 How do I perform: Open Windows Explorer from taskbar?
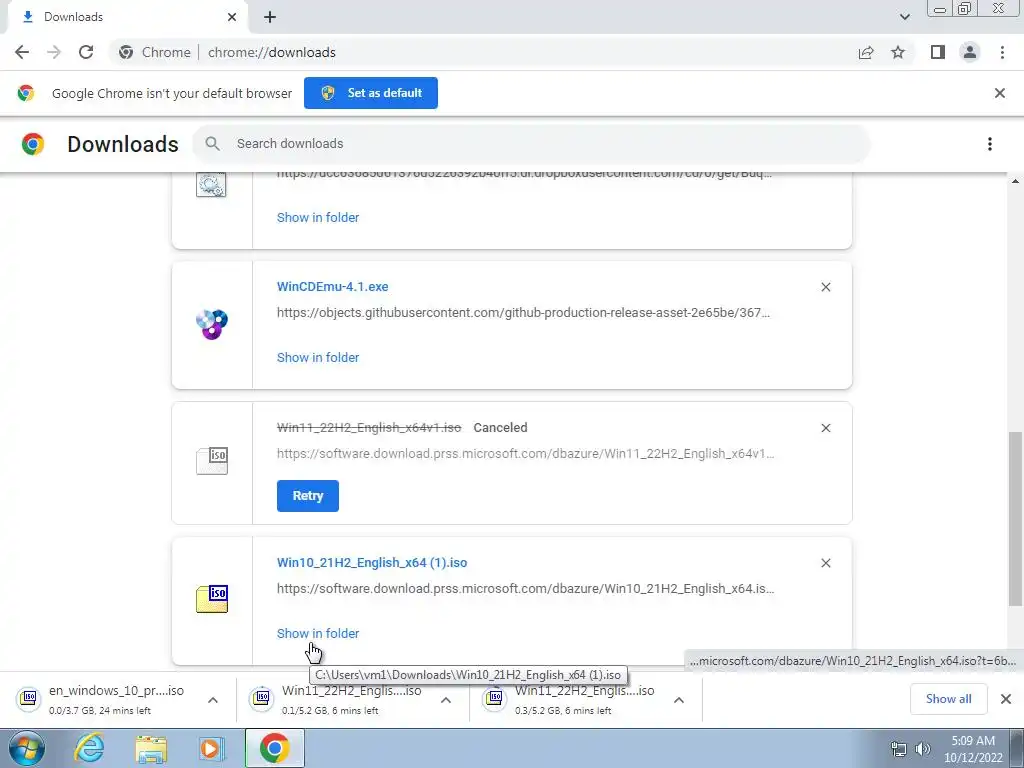151,748
